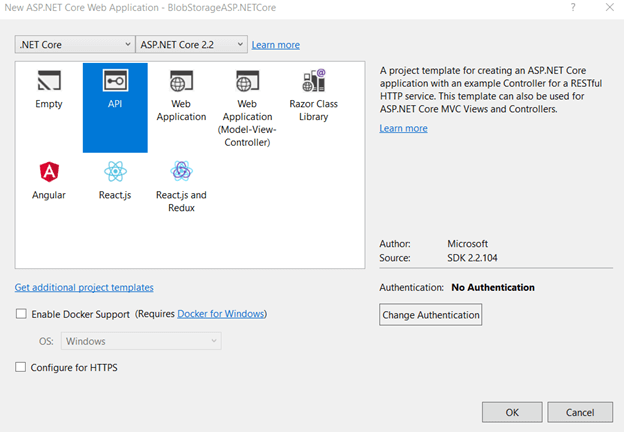
Task: Select the Angular template icon
Action: [x=49, y=172]
